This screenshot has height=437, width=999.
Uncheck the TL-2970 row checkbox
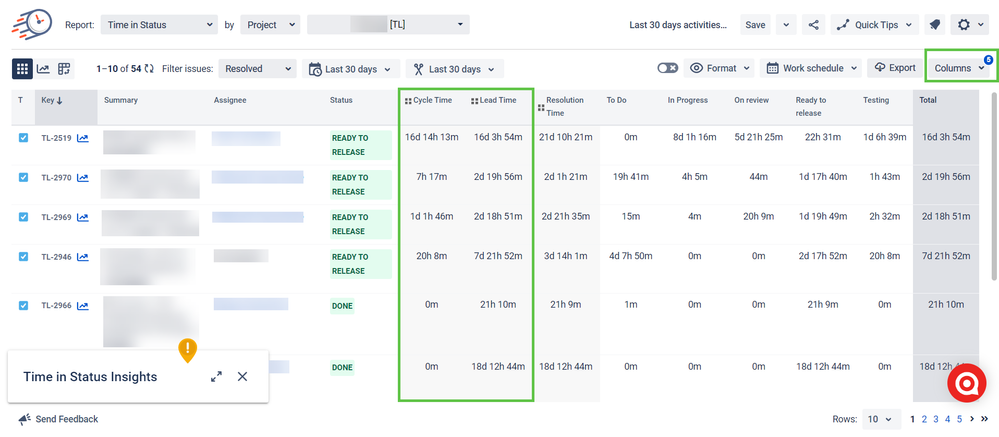[24, 177]
